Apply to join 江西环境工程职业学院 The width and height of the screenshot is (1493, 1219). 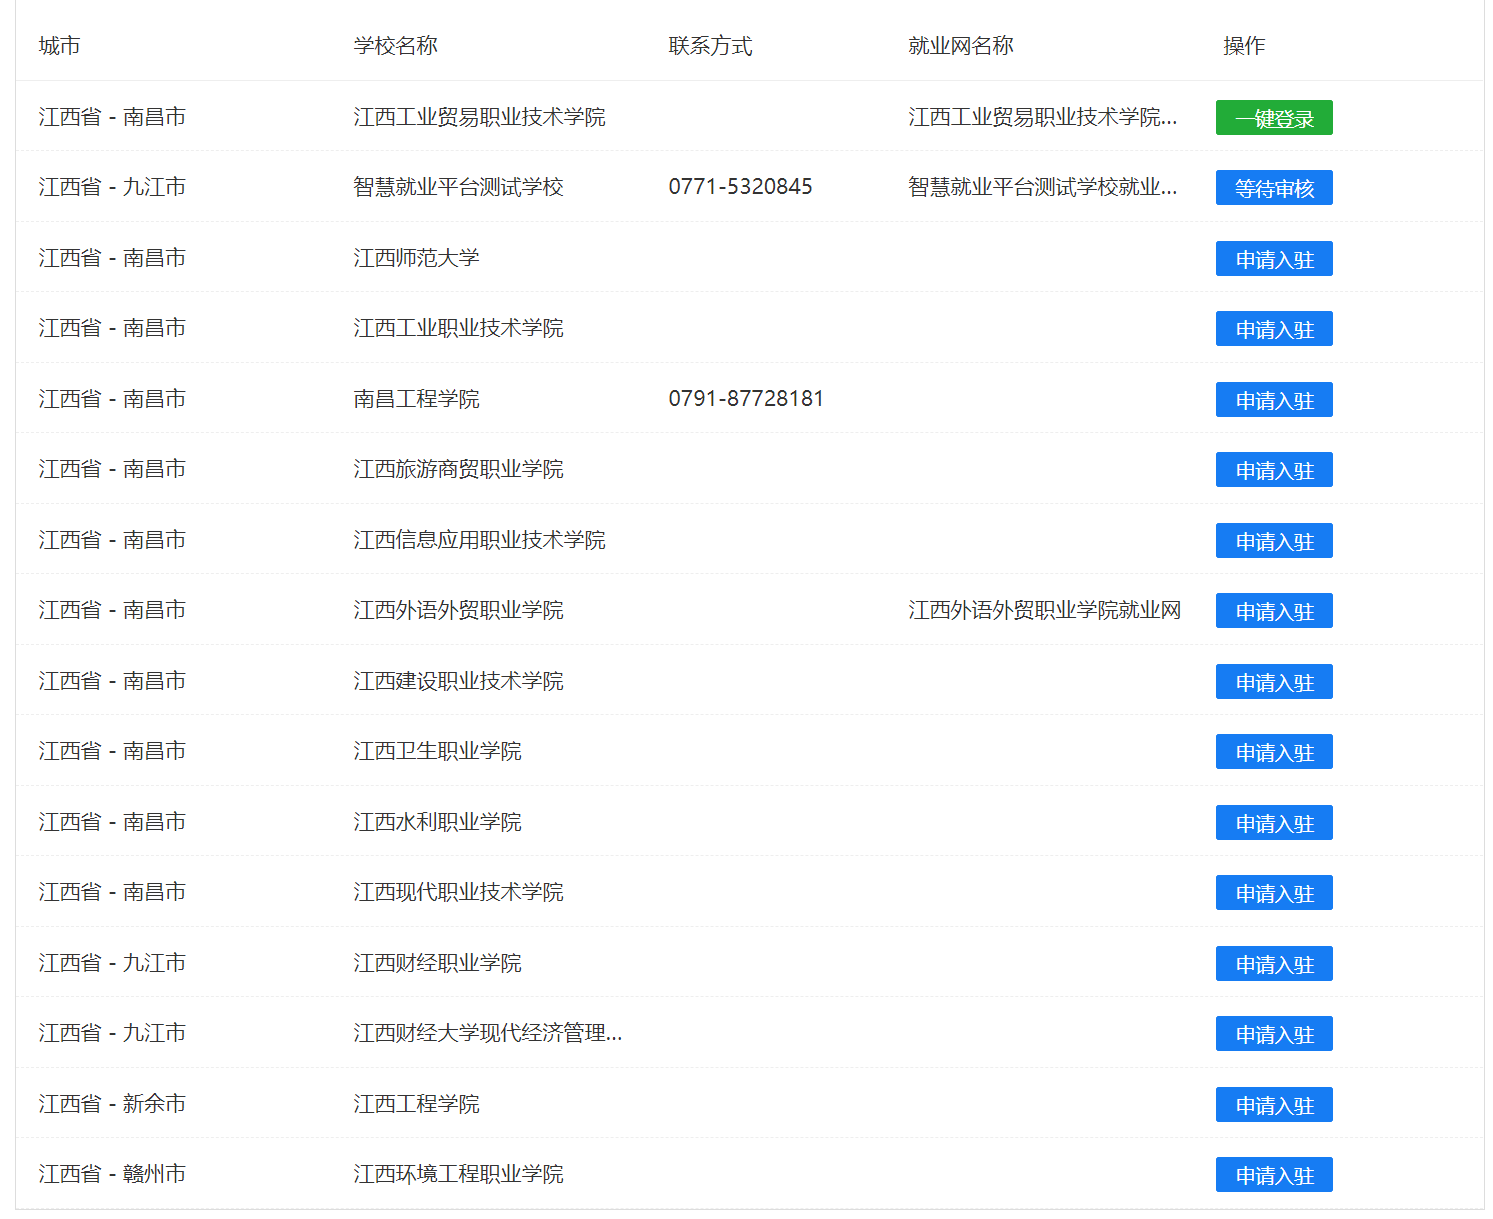pos(1274,1175)
